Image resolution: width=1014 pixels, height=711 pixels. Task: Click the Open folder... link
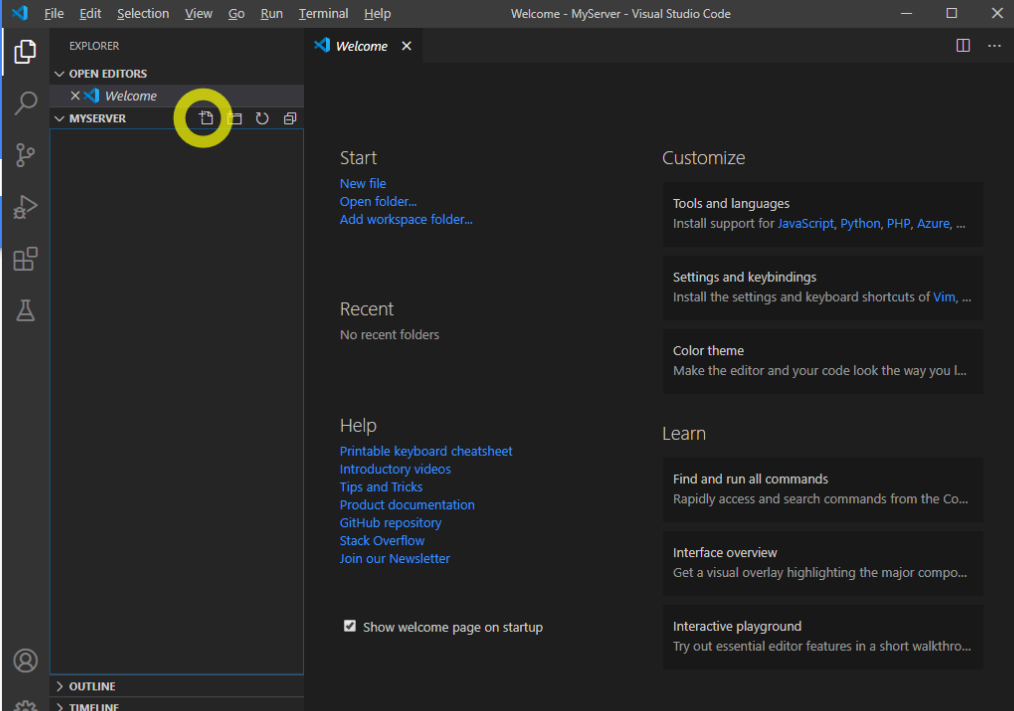coord(378,202)
